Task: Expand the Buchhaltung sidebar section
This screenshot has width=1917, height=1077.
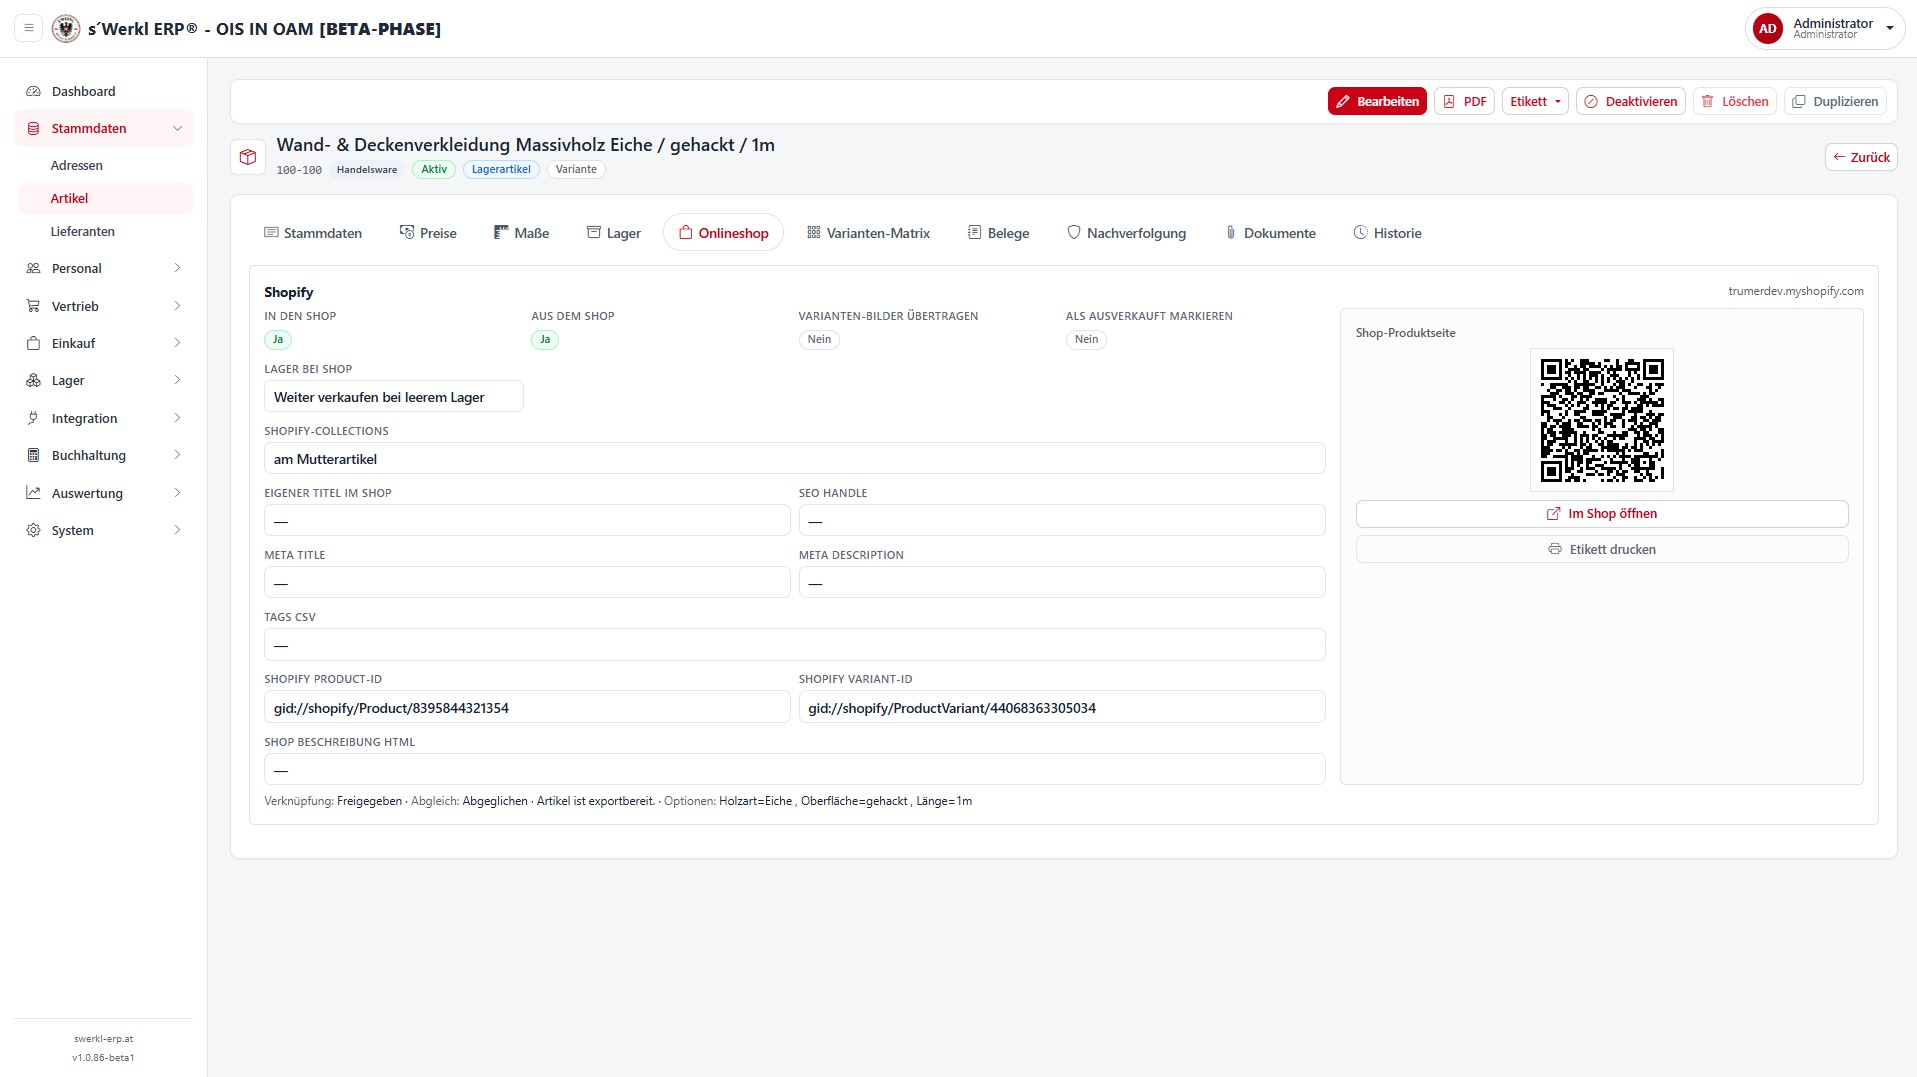Action: click(104, 455)
